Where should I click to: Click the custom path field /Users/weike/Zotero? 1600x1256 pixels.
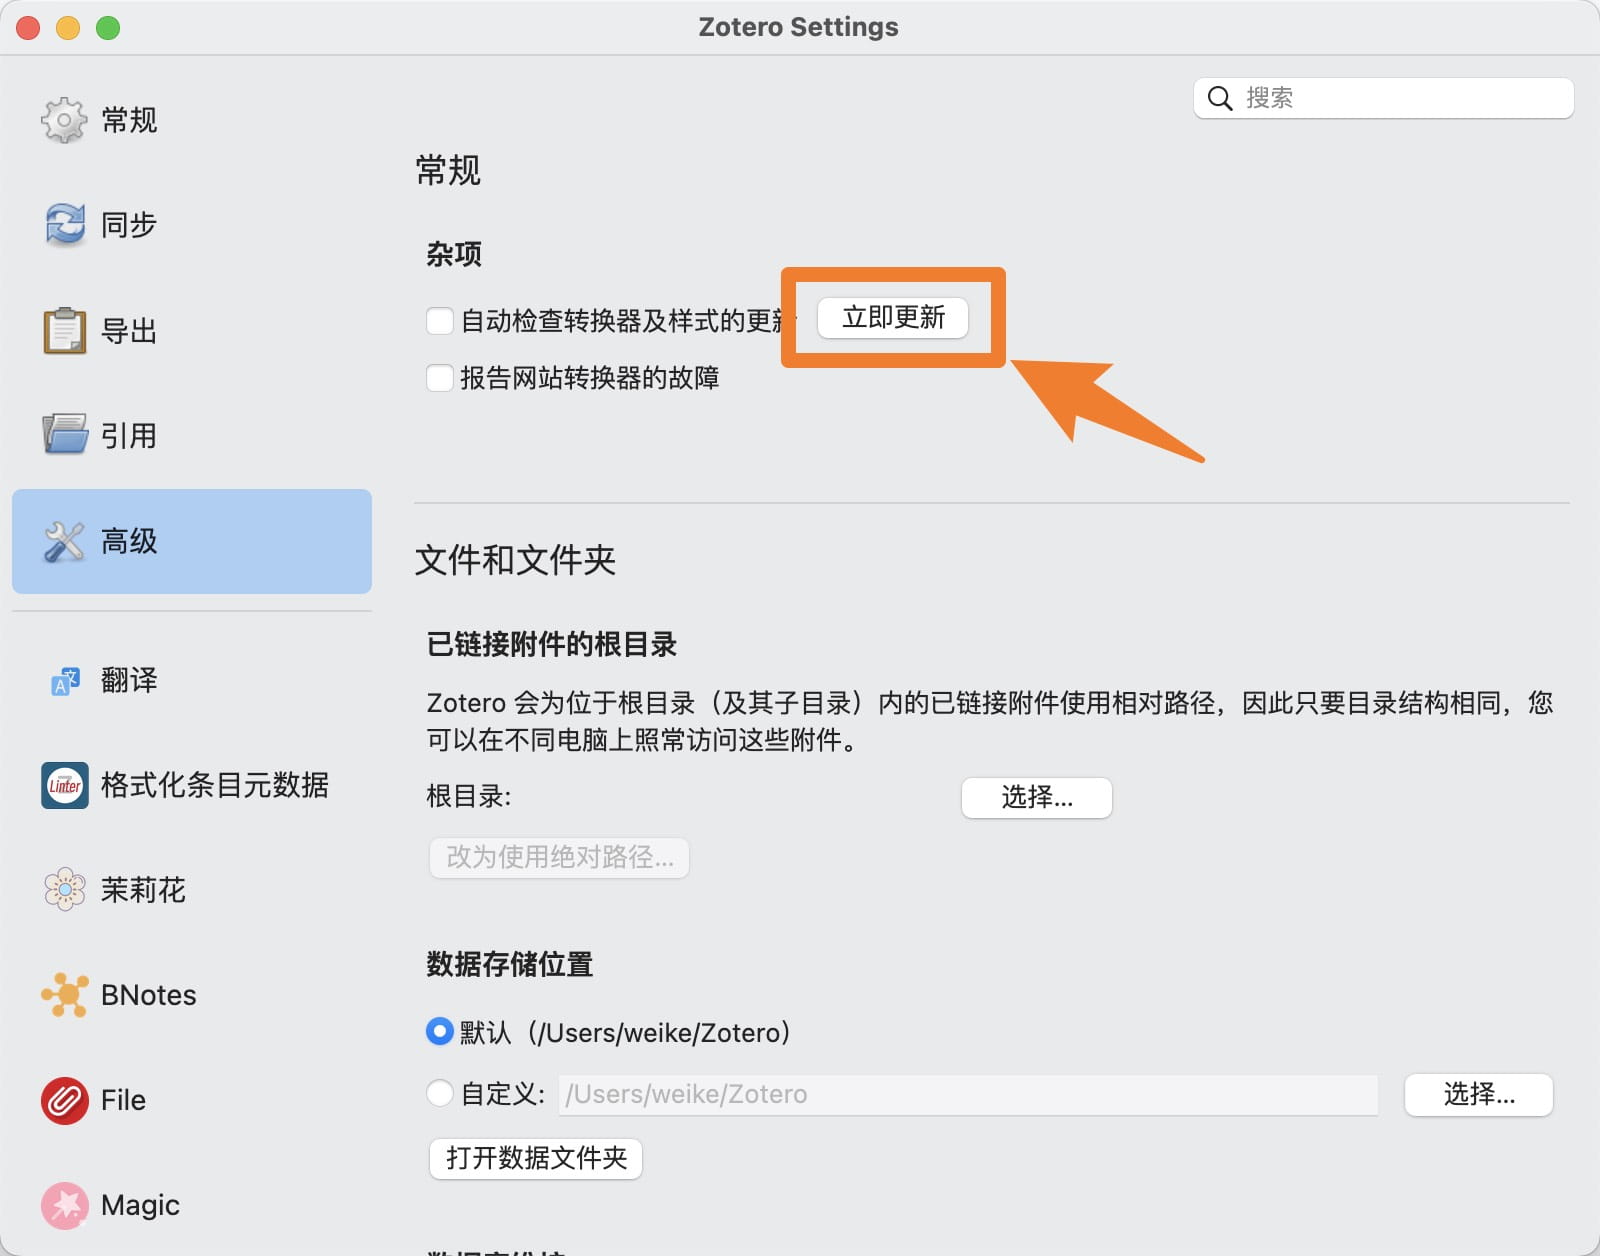pyautogui.click(x=968, y=1094)
